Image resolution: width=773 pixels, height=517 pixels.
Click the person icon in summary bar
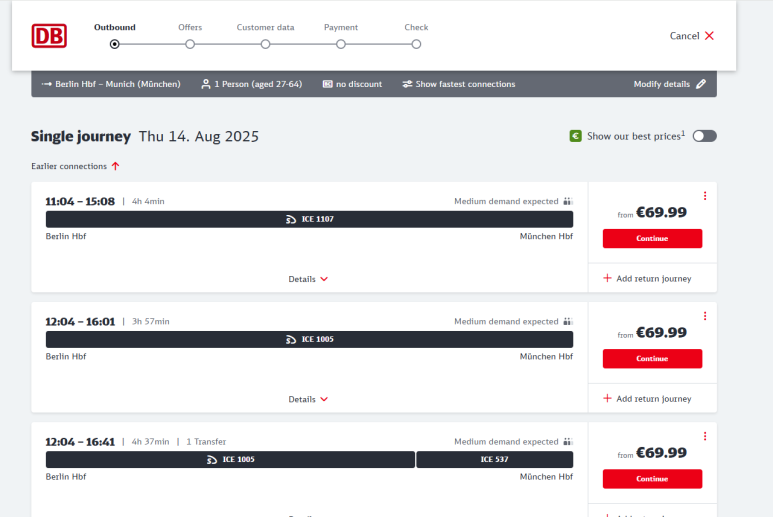(x=206, y=84)
